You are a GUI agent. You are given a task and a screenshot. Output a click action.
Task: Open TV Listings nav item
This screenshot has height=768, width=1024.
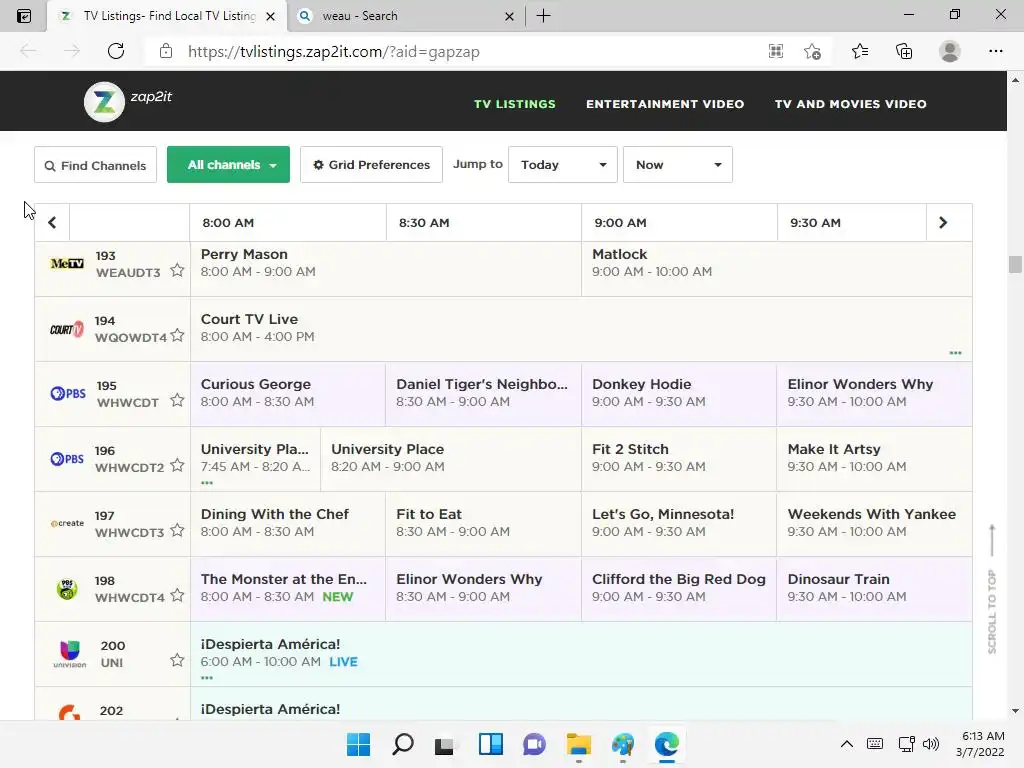515,104
